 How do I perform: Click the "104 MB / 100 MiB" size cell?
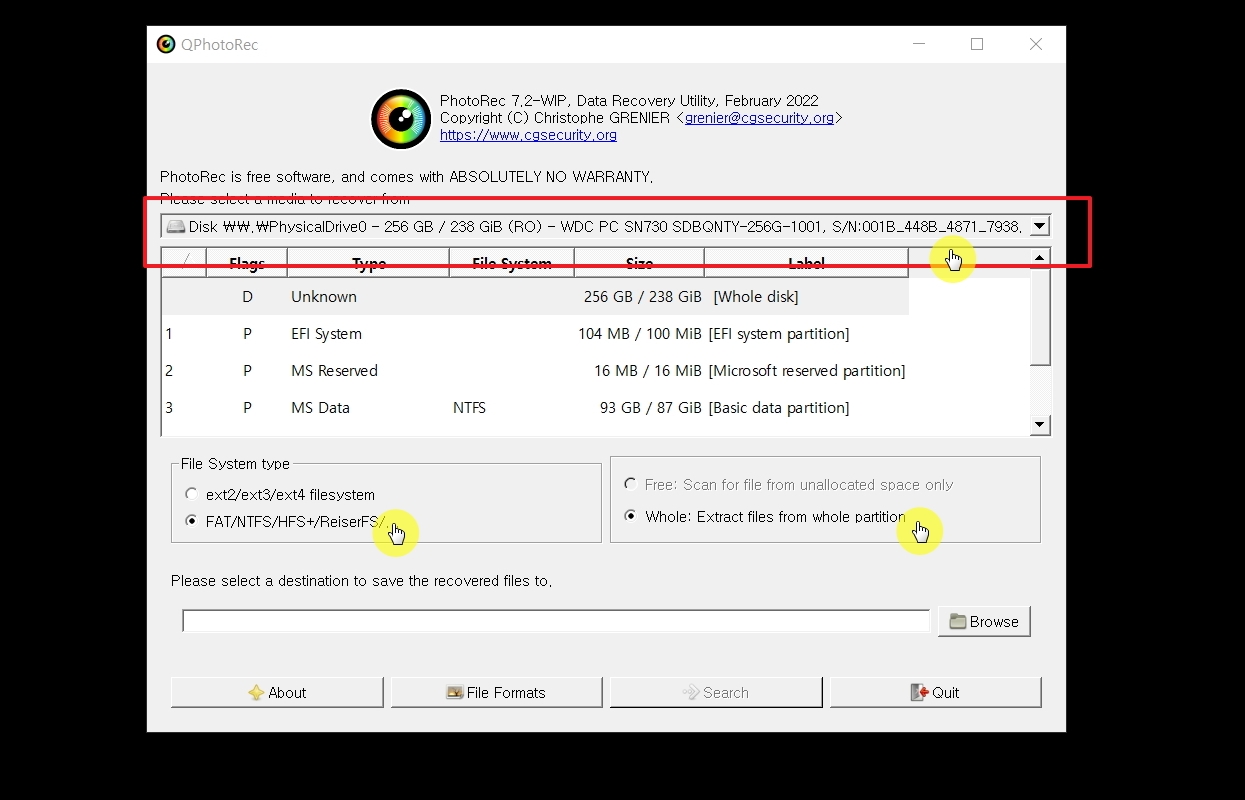pos(639,333)
